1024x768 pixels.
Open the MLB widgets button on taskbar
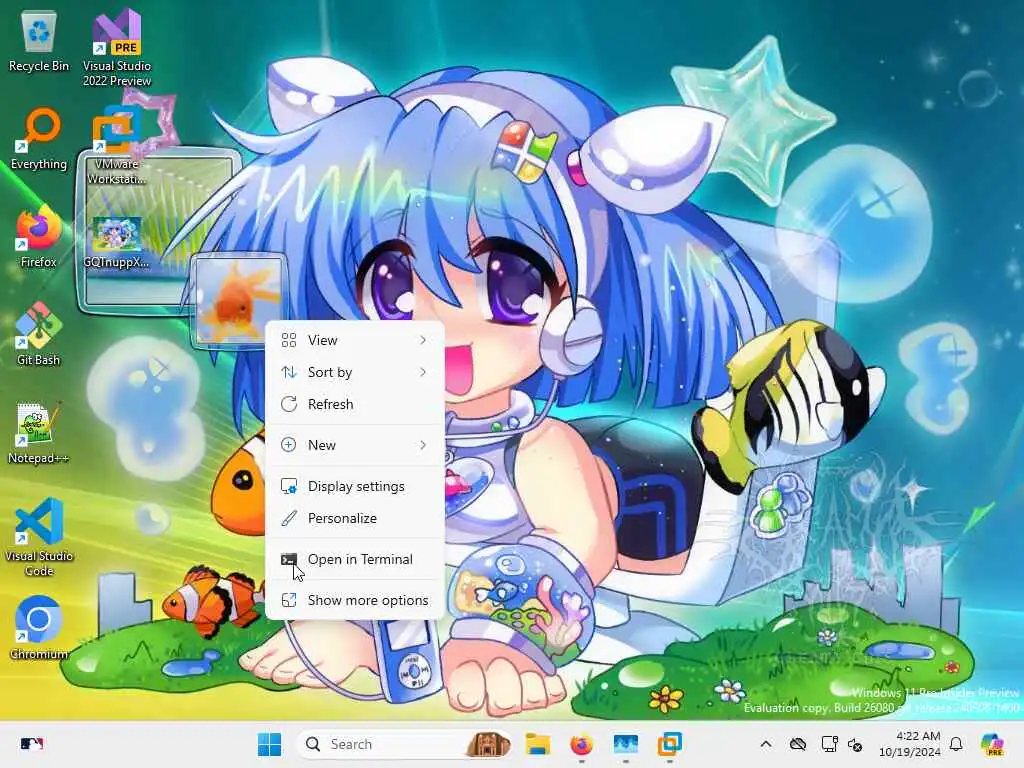point(31,744)
